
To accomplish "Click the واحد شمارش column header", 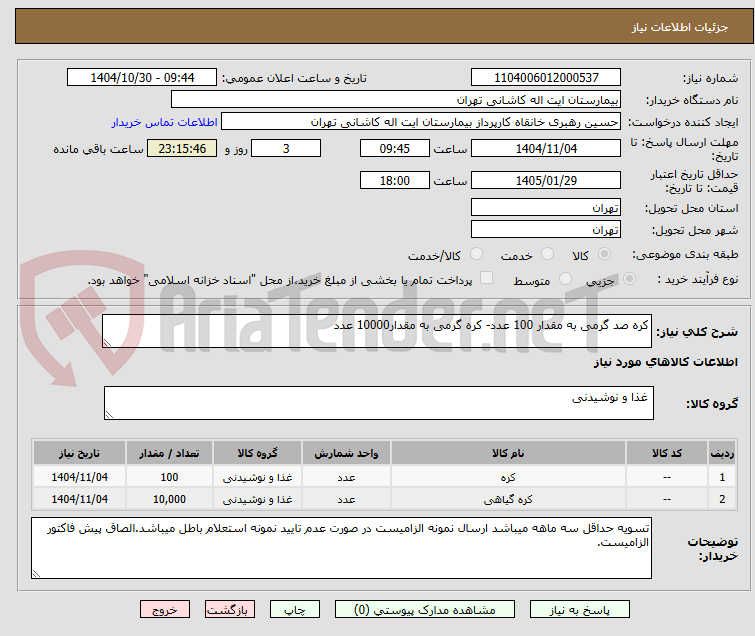I will pyautogui.click(x=346, y=453).
